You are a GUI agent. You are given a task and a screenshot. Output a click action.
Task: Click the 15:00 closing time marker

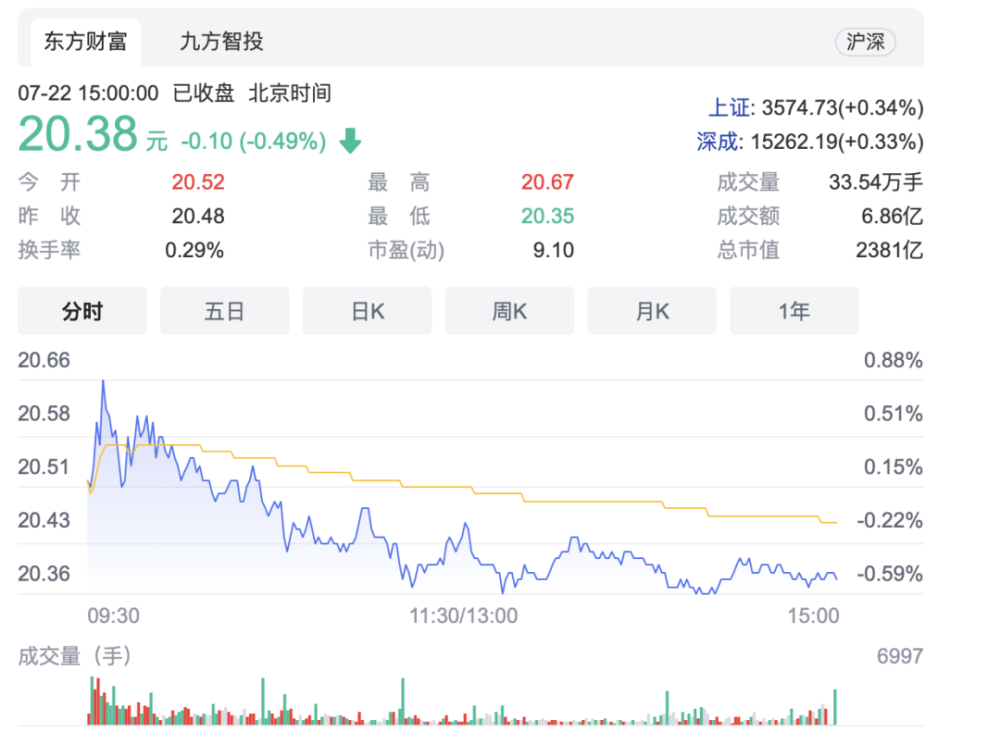coord(814,616)
